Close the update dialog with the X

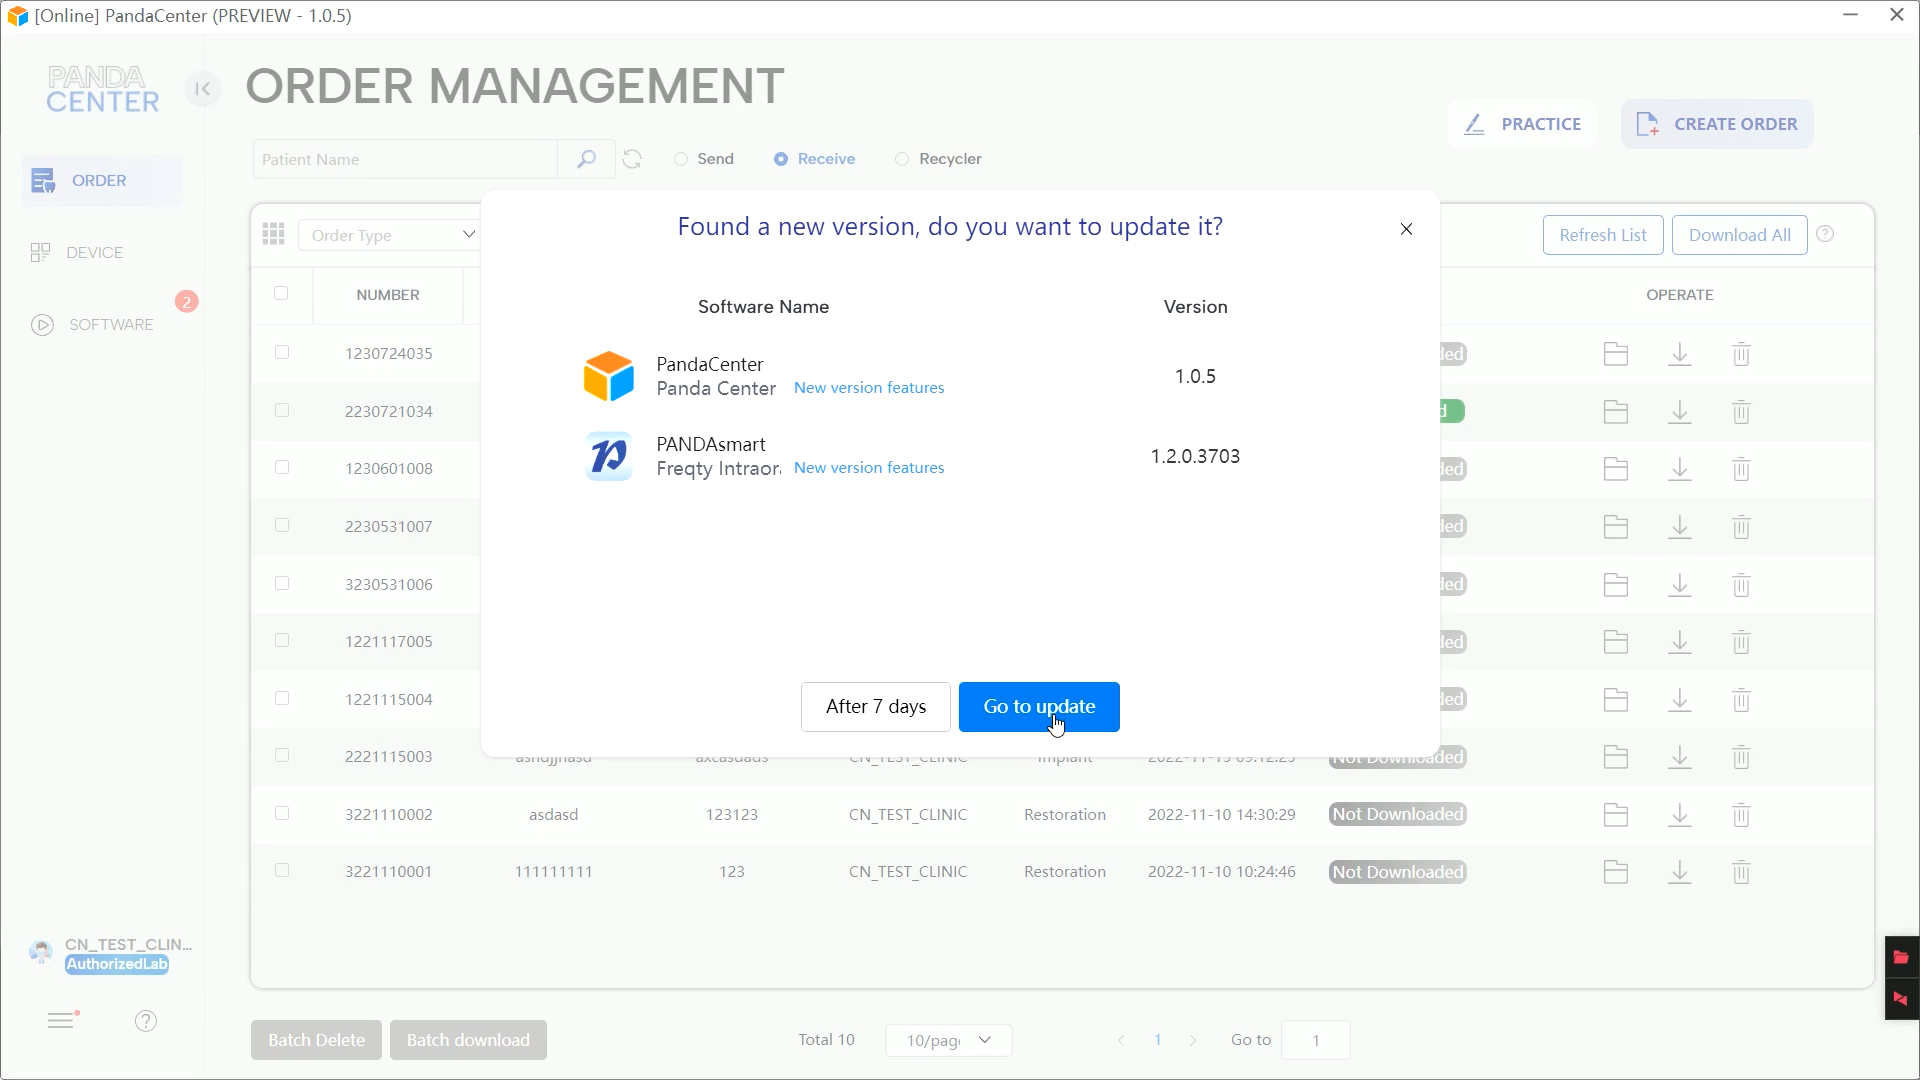pyautogui.click(x=1406, y=229)
